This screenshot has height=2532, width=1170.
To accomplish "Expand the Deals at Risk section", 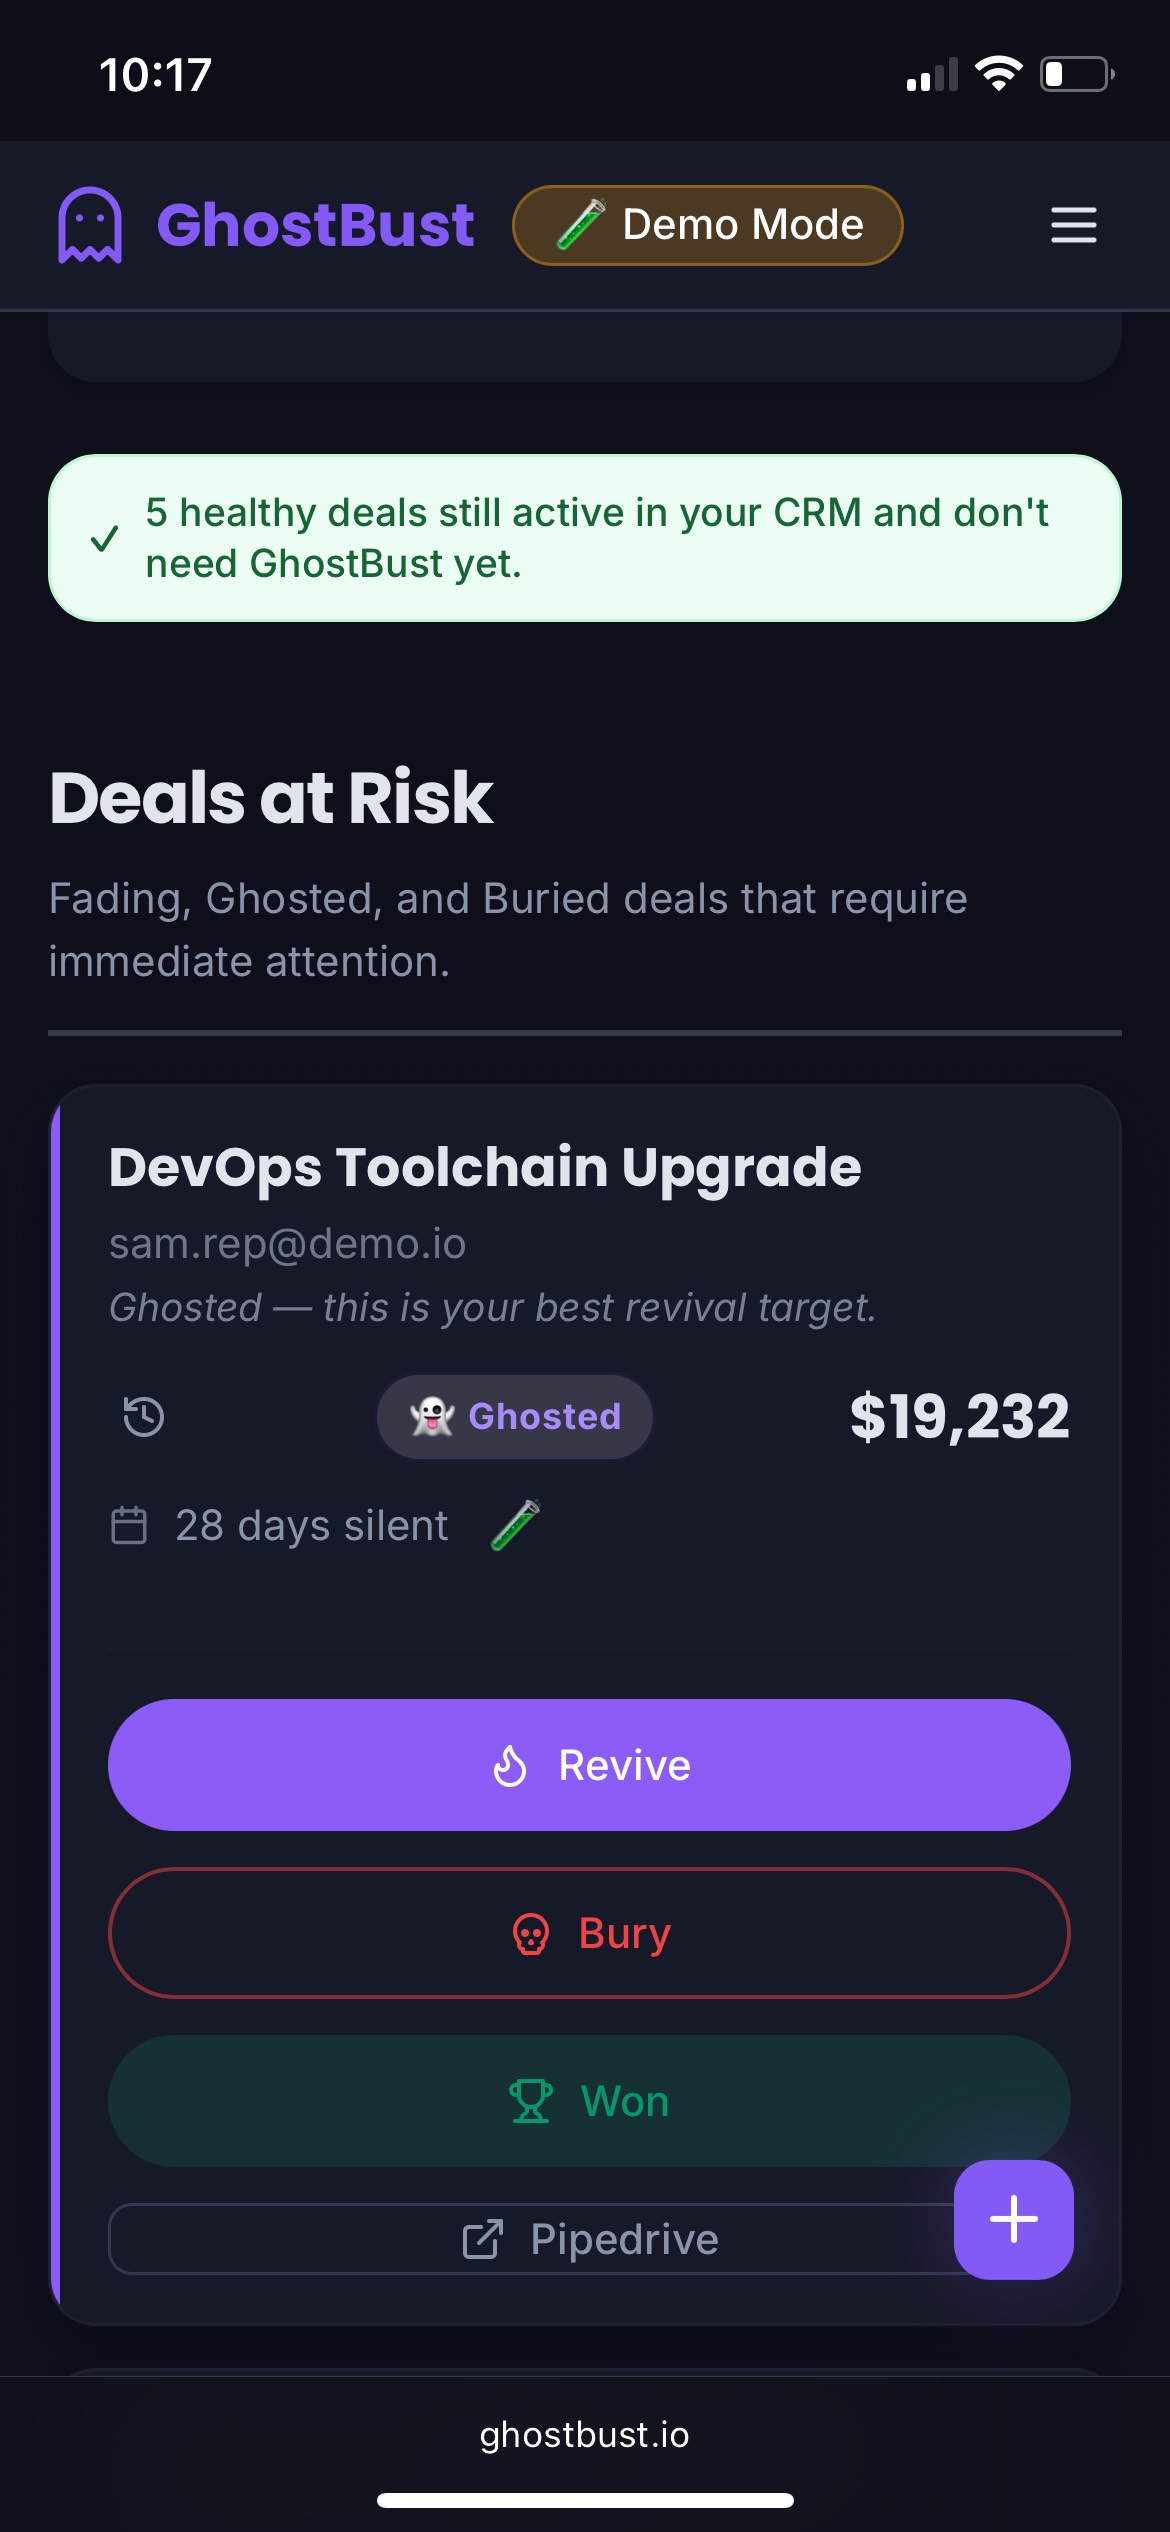I will point(271,796).
